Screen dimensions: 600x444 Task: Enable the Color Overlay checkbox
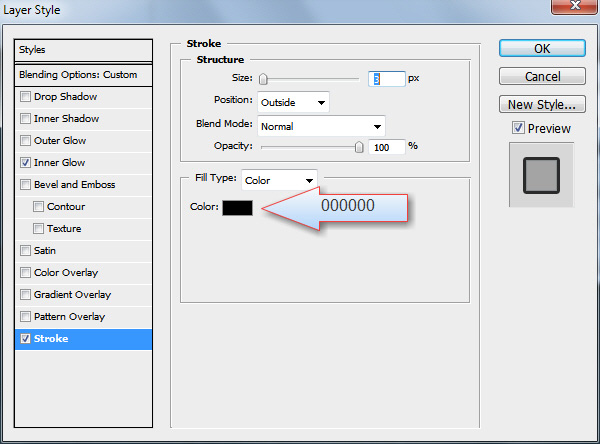point(25,273)
